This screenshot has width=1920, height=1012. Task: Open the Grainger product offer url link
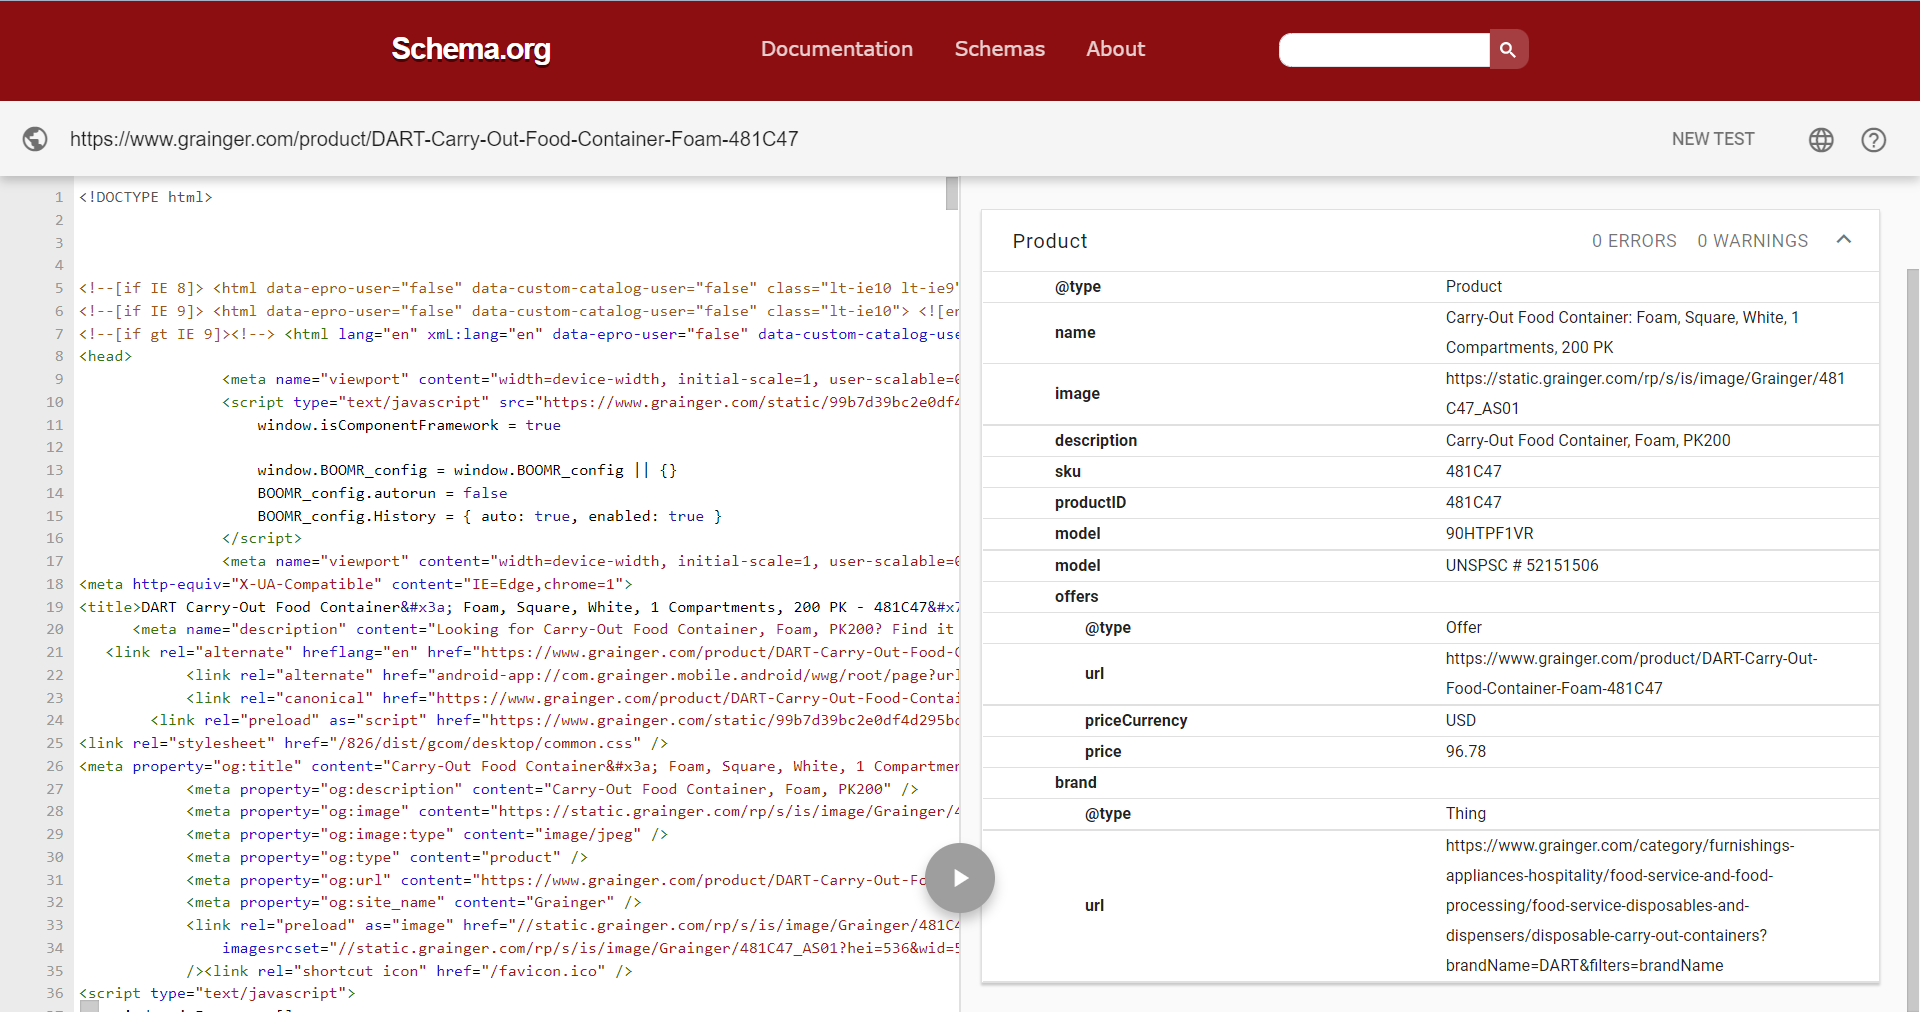click(x=1631, y=673)
